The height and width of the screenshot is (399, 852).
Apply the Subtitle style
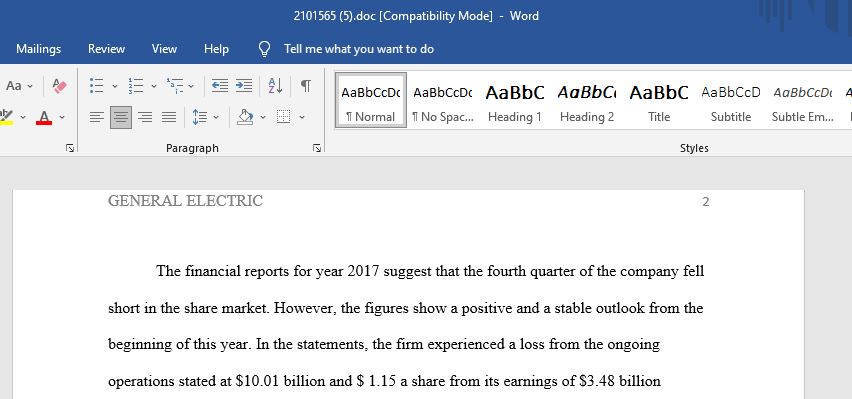tap(731, 101)
